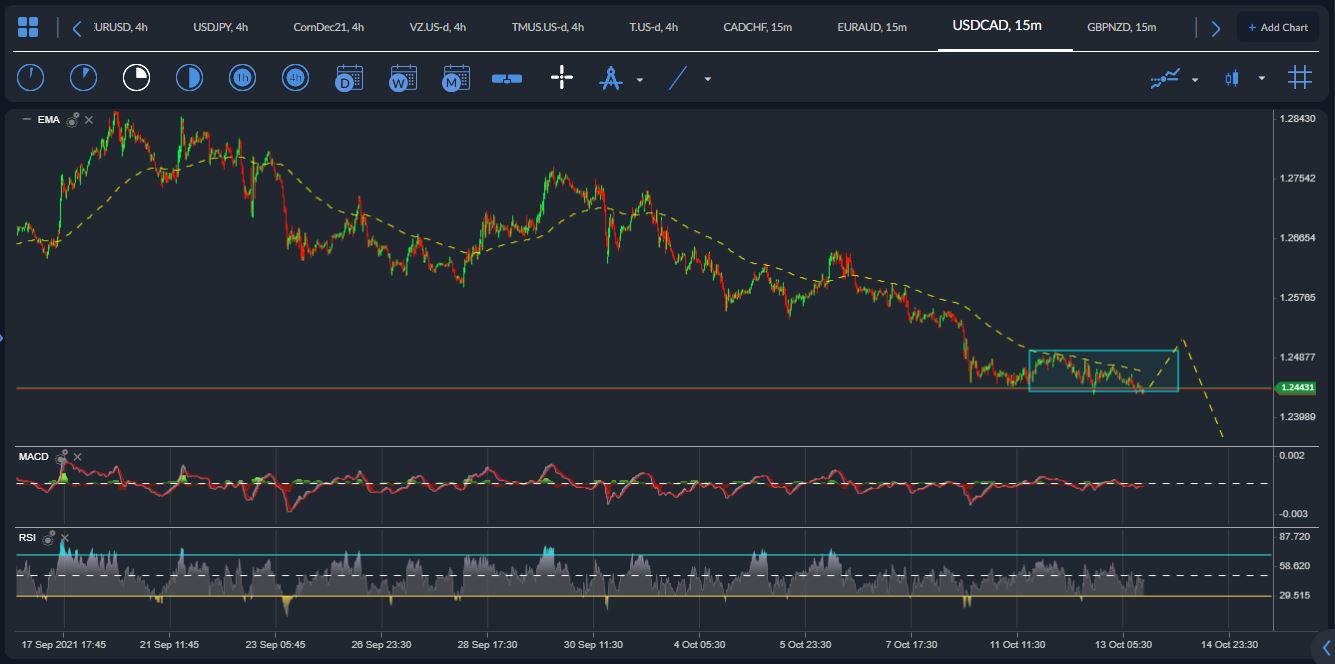Toggle the chart grid display
Image resolution: width=1335 pixels, height=664 pixels.
[1300, 77]
